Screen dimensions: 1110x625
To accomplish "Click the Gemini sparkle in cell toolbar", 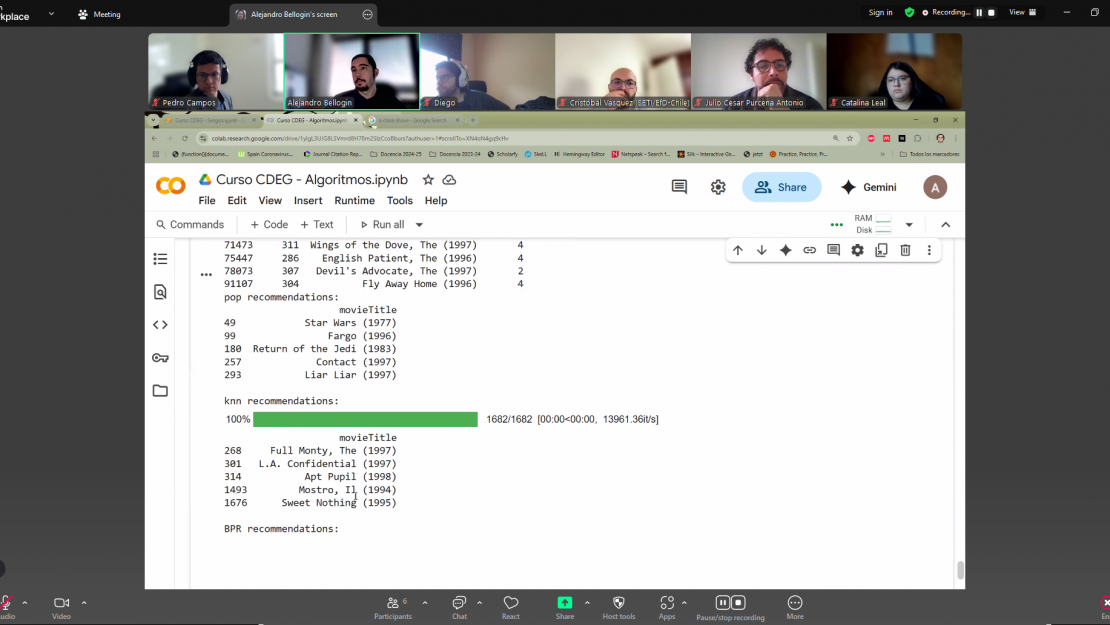I will click(786, 250).
